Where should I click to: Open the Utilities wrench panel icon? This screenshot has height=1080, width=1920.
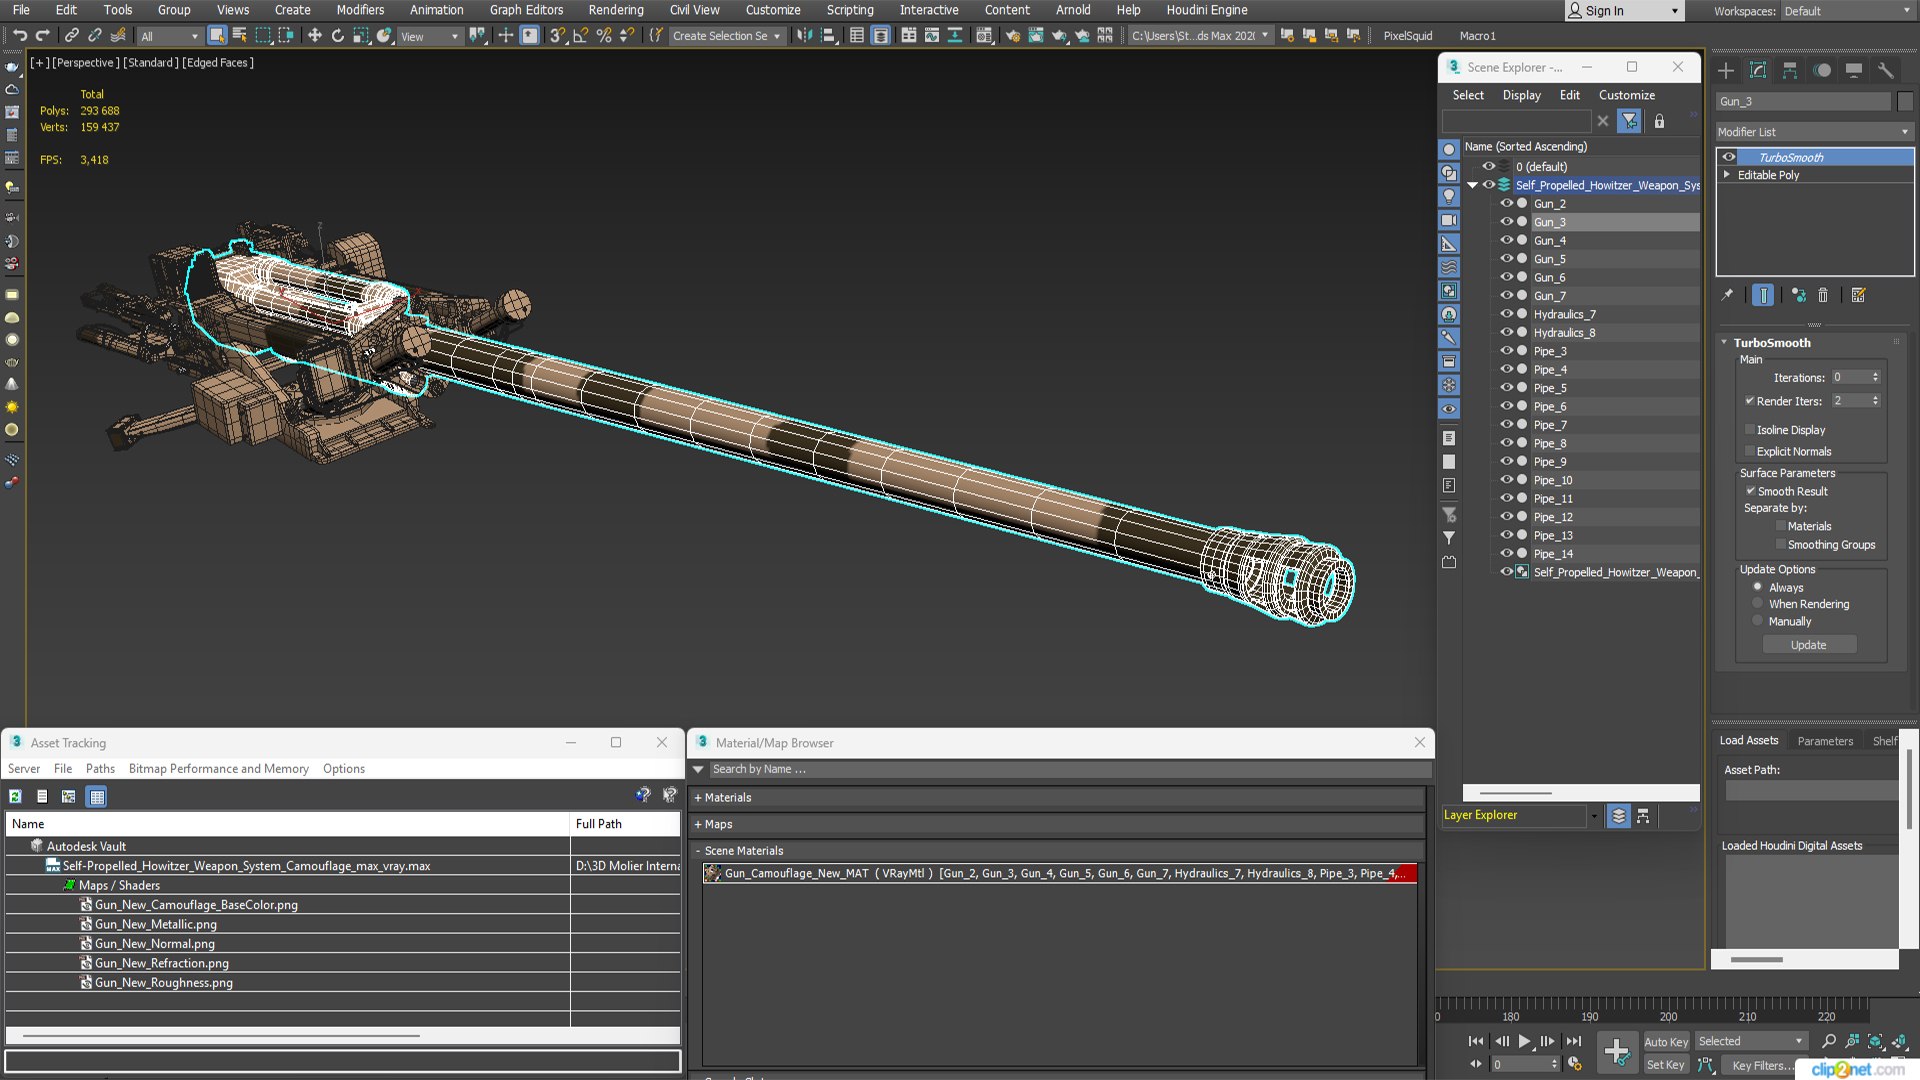[1885, 70]
